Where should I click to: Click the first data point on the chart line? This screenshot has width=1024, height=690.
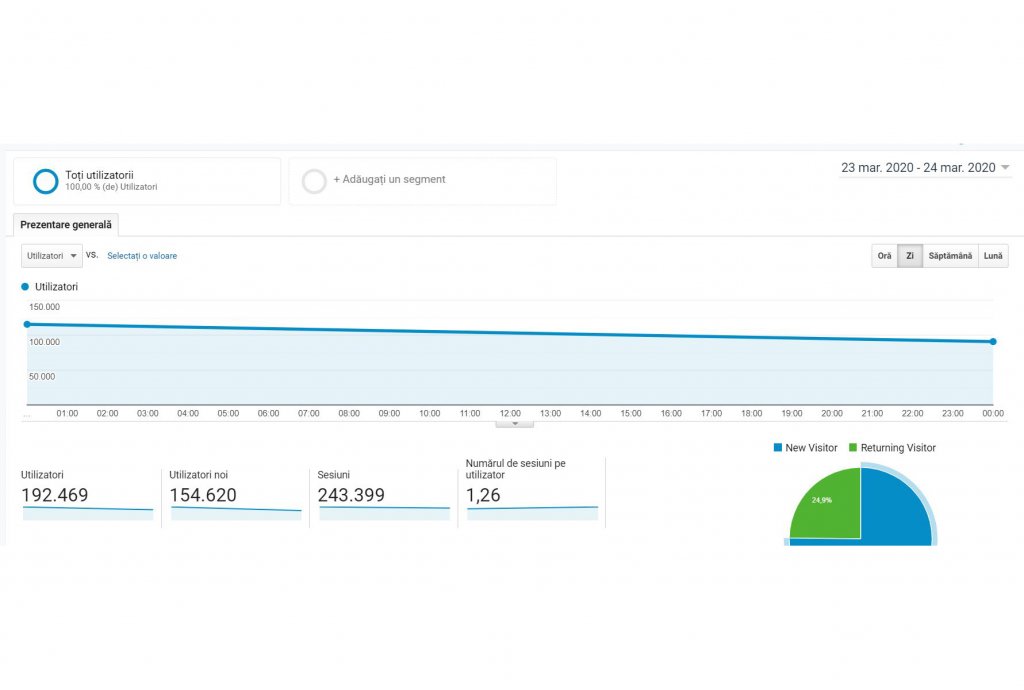coord(27,324)
